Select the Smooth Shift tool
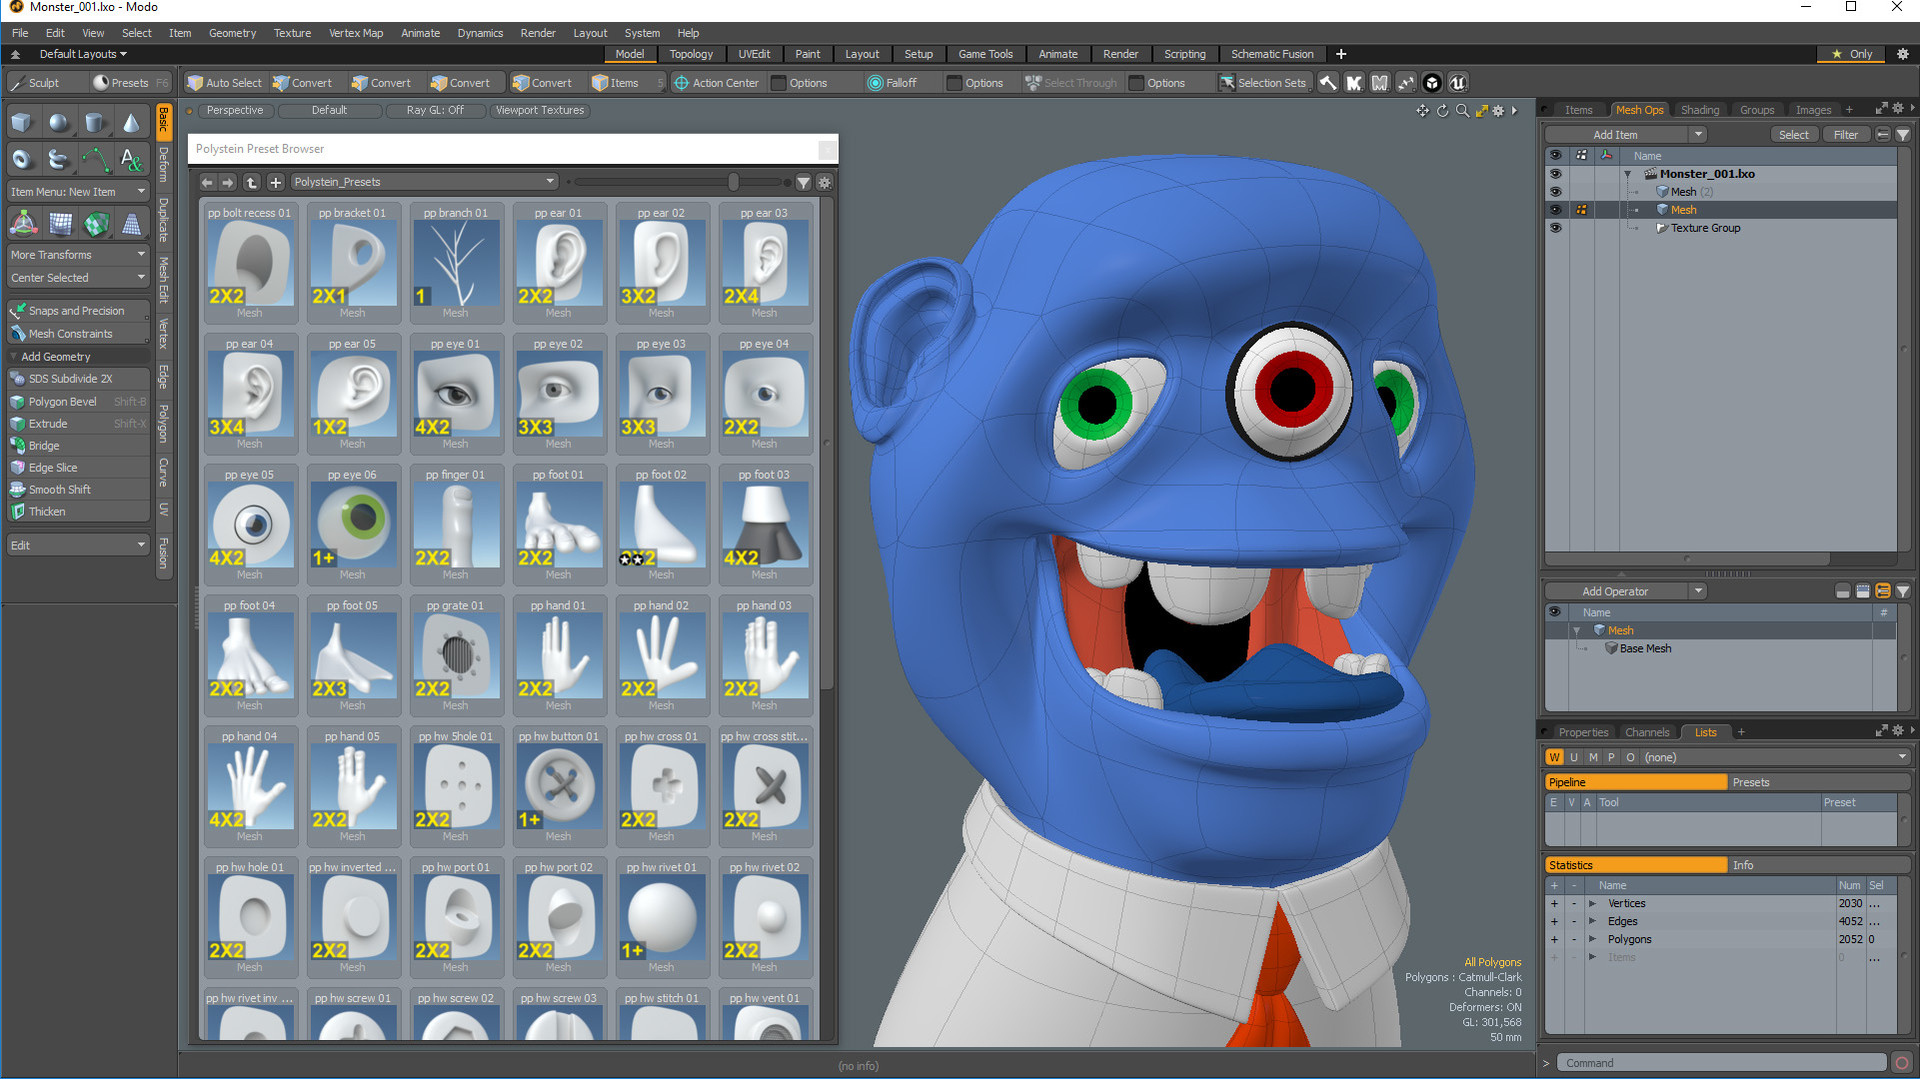1920x1079 pixels. tap(61, 489)
